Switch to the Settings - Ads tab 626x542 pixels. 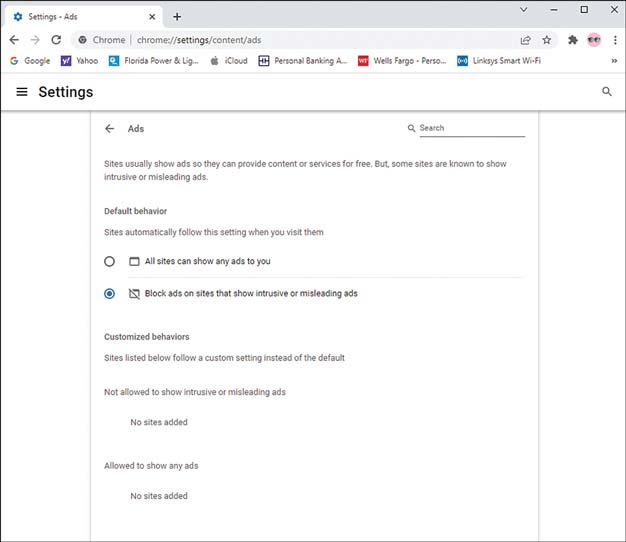pos(83,17)
